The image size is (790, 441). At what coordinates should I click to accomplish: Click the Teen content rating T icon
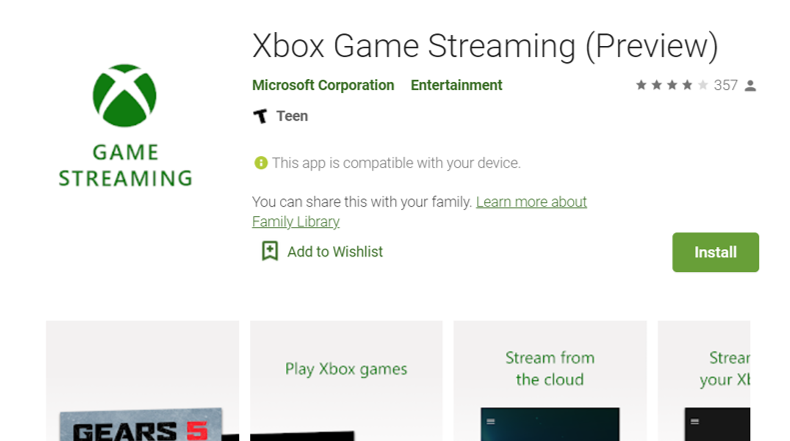(260, 116)
